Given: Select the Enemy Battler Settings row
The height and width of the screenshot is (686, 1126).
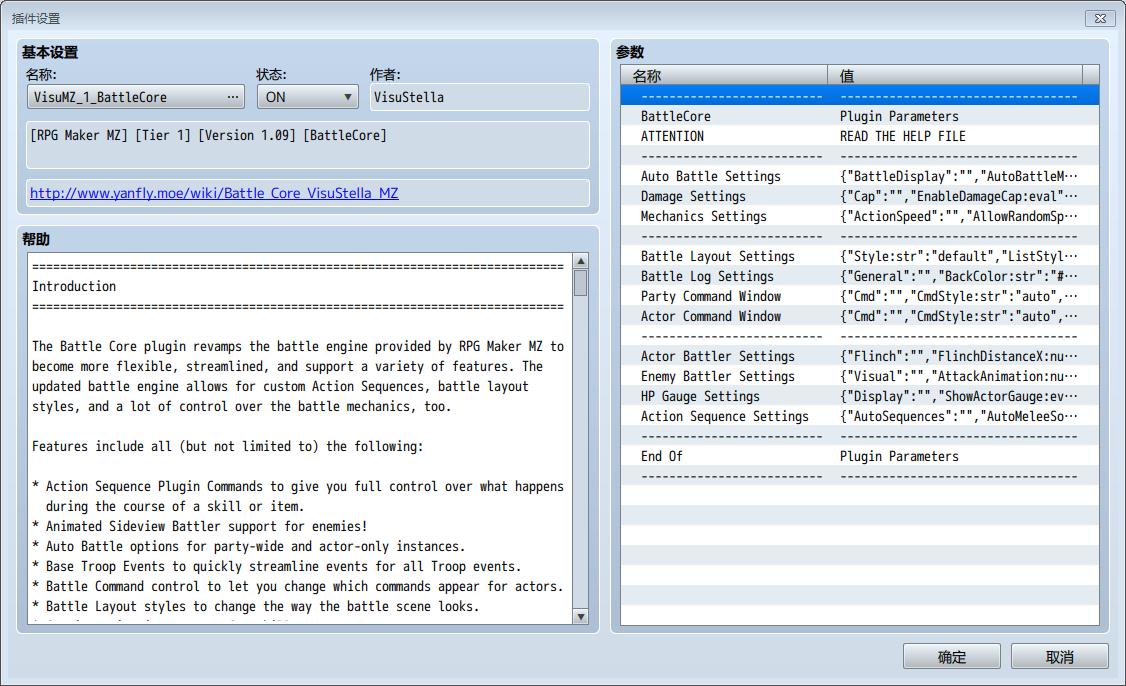Looking at the screenshot, I should coord(860,376).
